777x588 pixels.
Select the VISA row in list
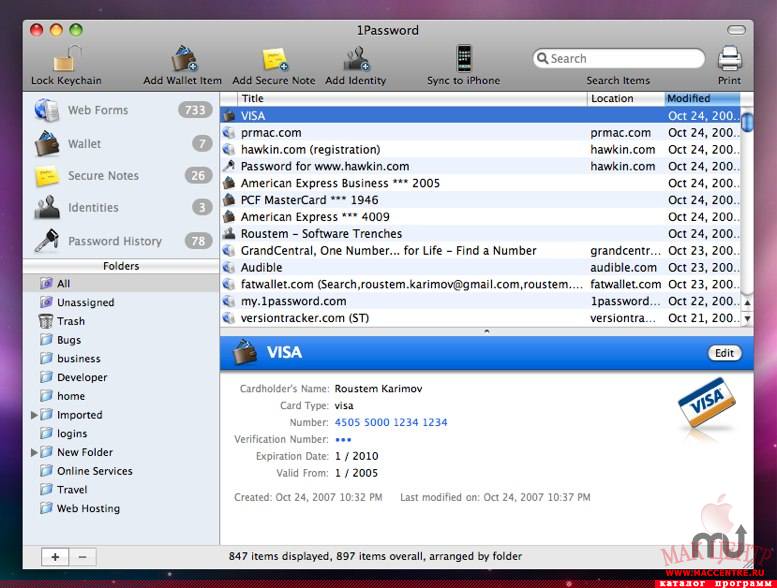[480, 116]
